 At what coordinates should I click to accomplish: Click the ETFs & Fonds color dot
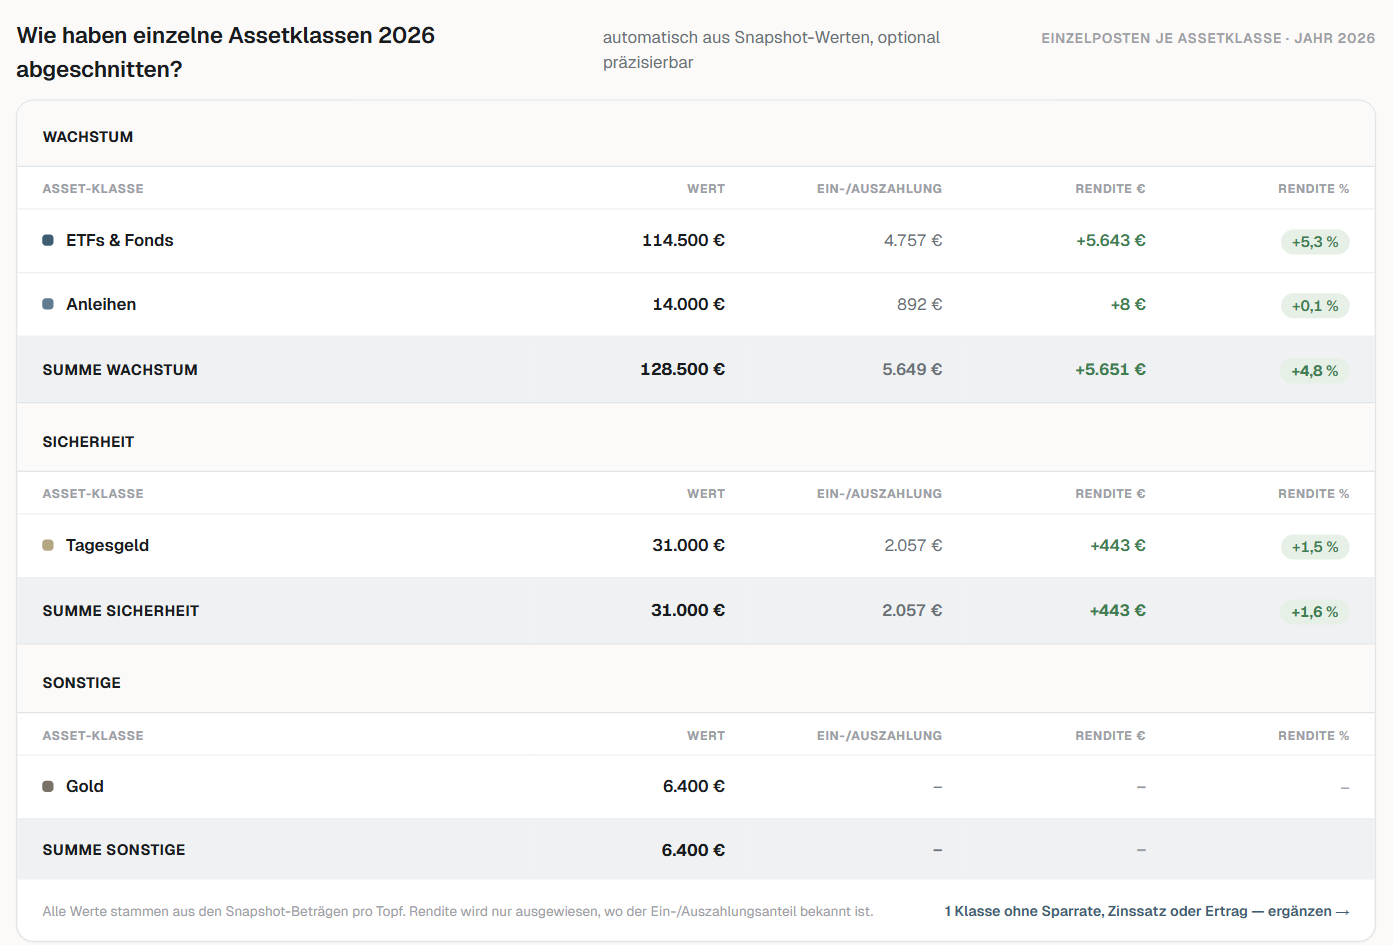[48, 240]
